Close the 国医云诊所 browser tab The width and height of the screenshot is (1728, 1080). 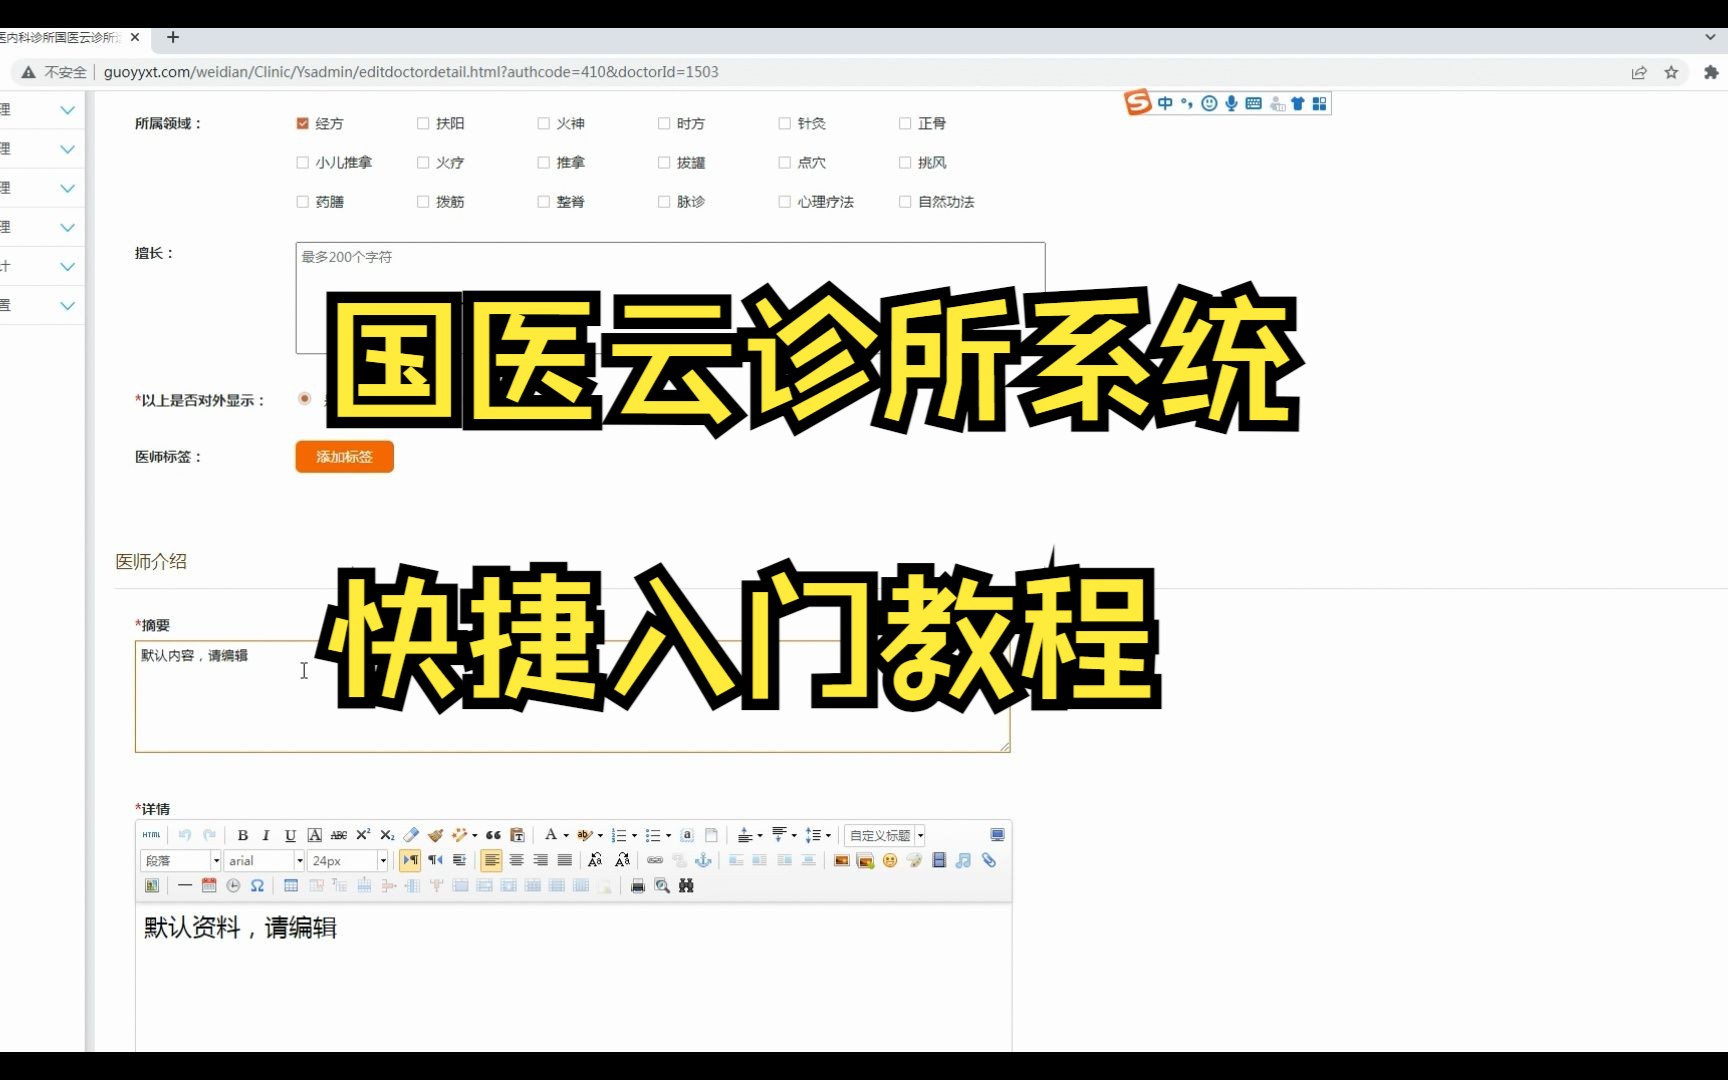coord(135,37)
